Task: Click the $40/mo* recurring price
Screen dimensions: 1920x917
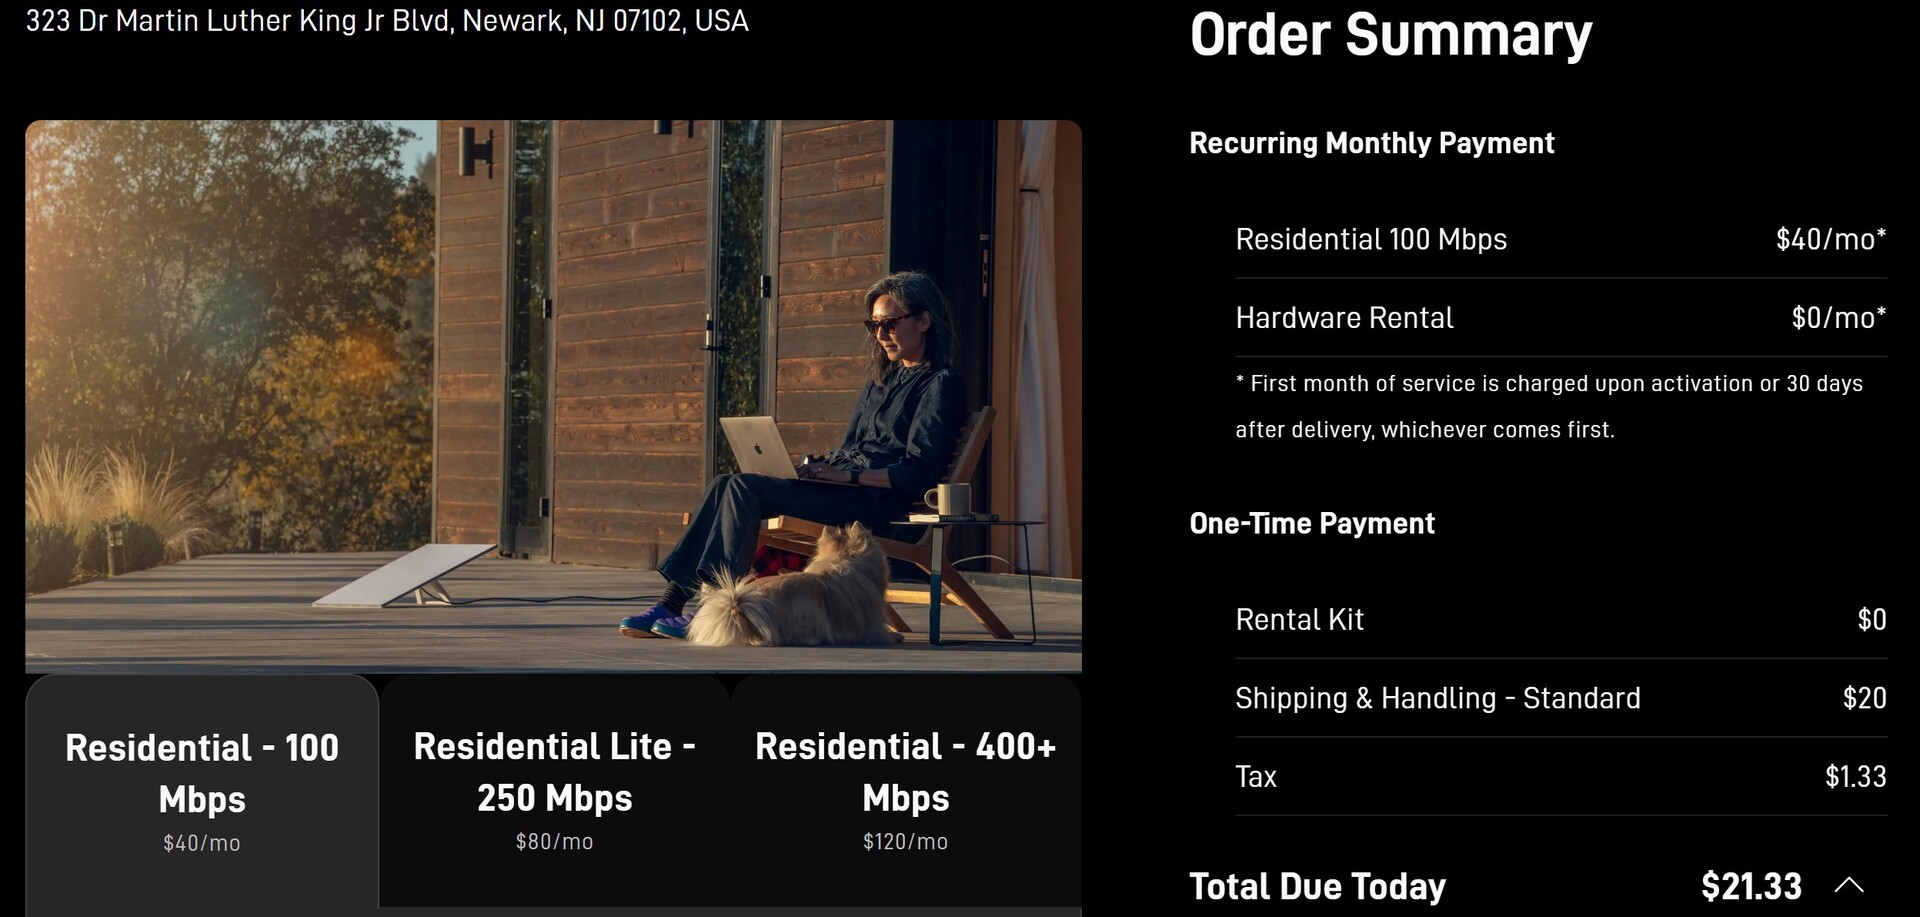Action: (x=1830, y=240)
